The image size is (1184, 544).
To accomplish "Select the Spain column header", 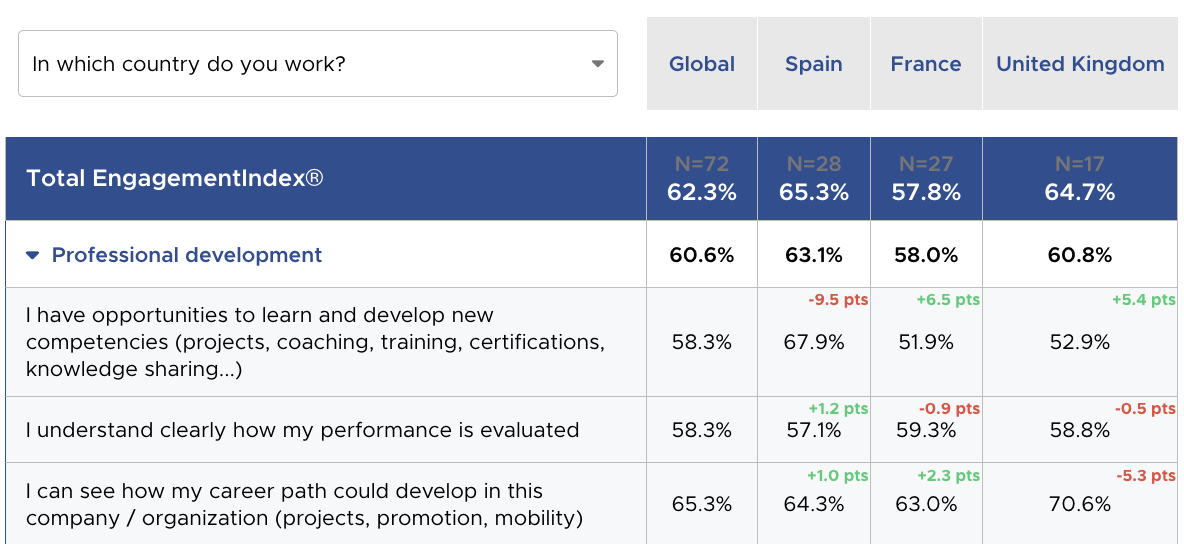I will [x=814, y=64].
